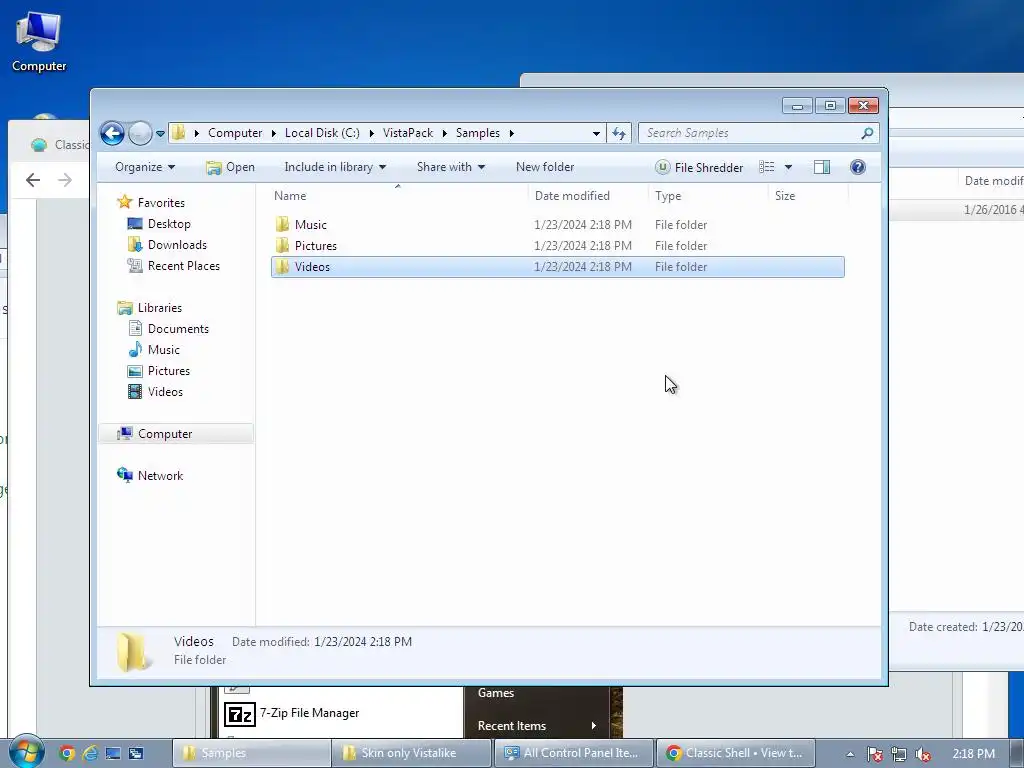Switch to Skin only Vistalike taskbar button
This screenshot has height=768, width=1024.
pos(411,753)
